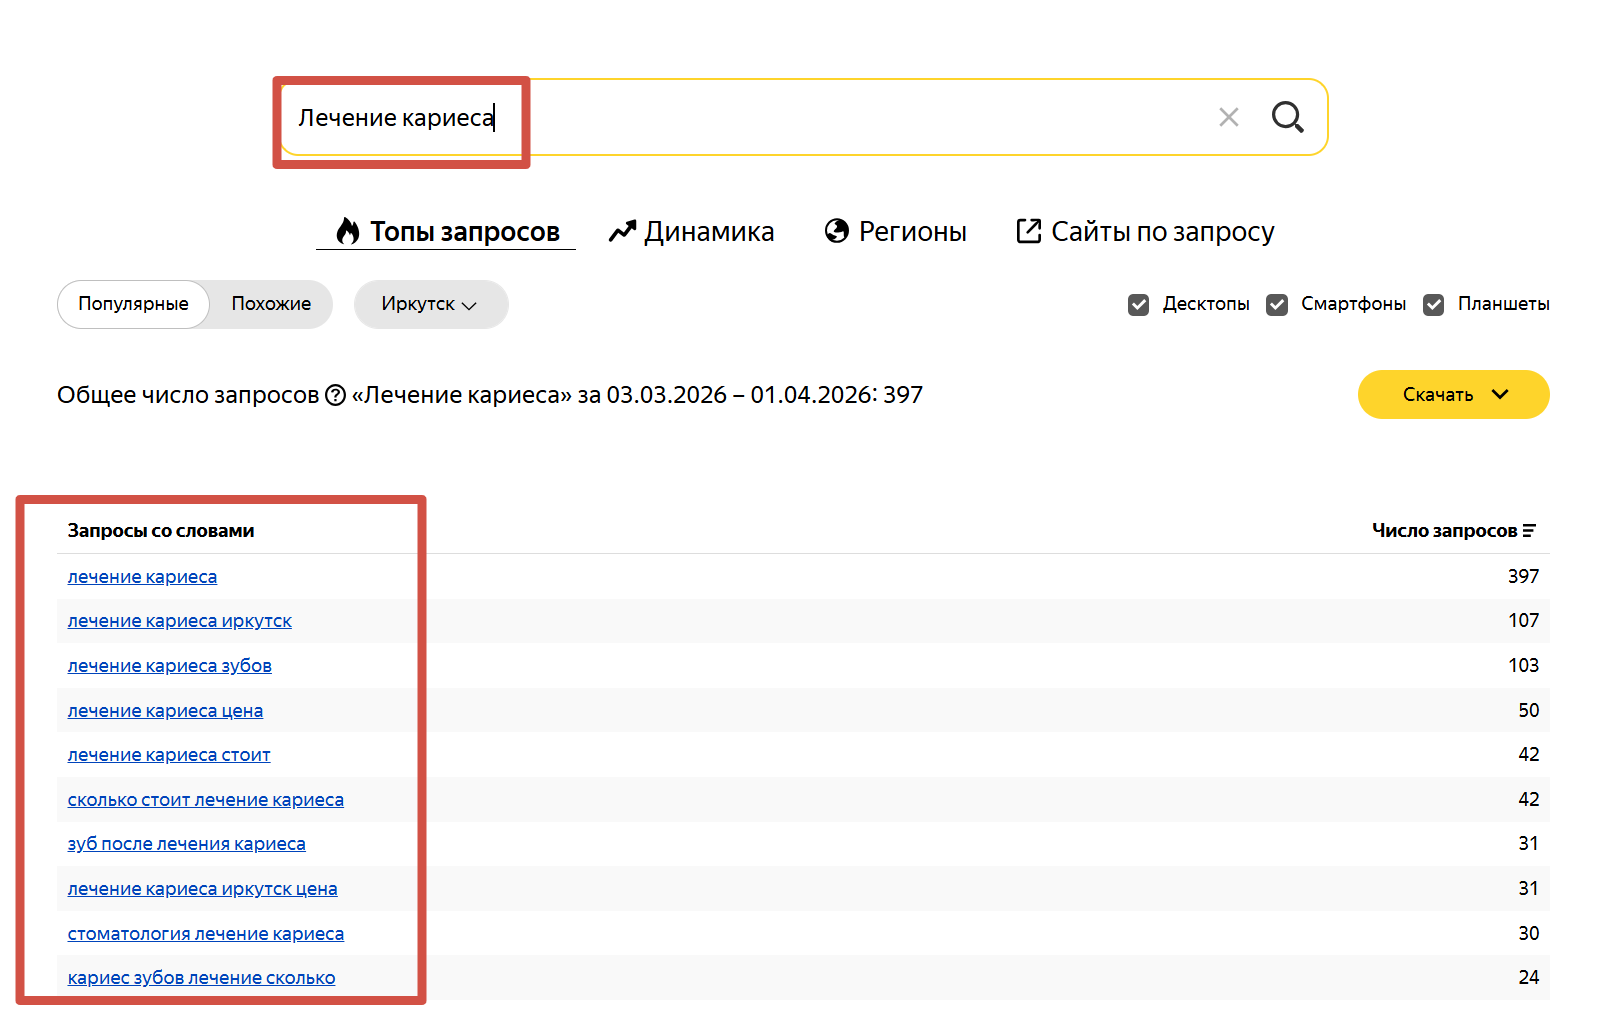Open the лечение кариеса цена link
This screenshot has width=1600, height=1009.
(165, 711)
